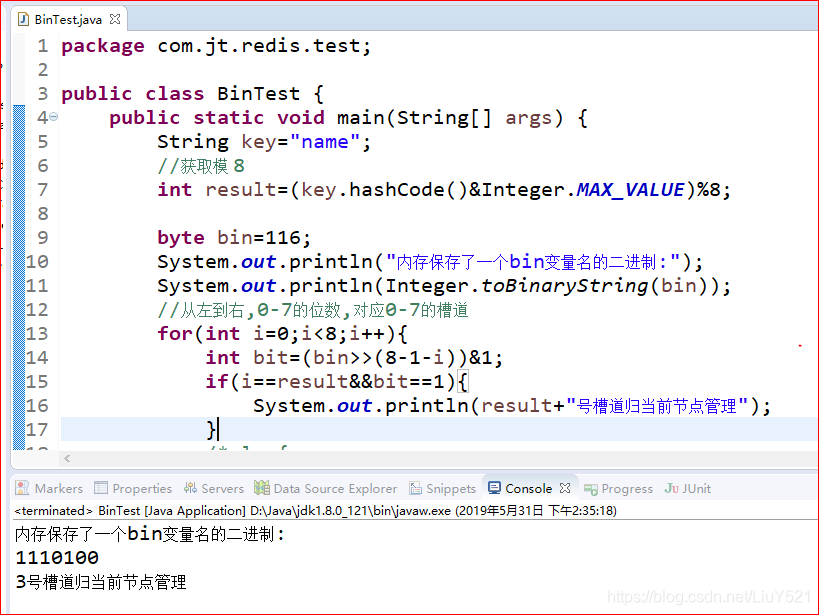Open the Markers view tab
Viewport: 819px width, 615px height.
[x=49, y=488]
